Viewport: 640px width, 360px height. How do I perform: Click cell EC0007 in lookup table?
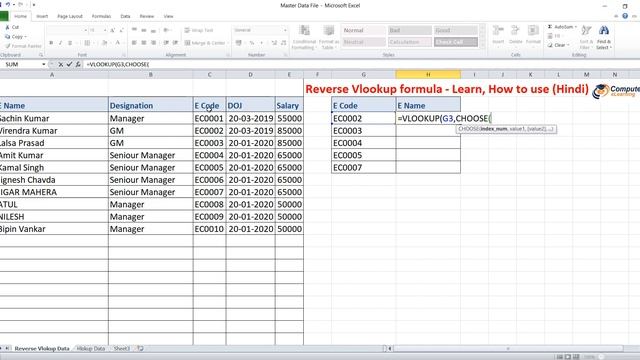(364, 167)
